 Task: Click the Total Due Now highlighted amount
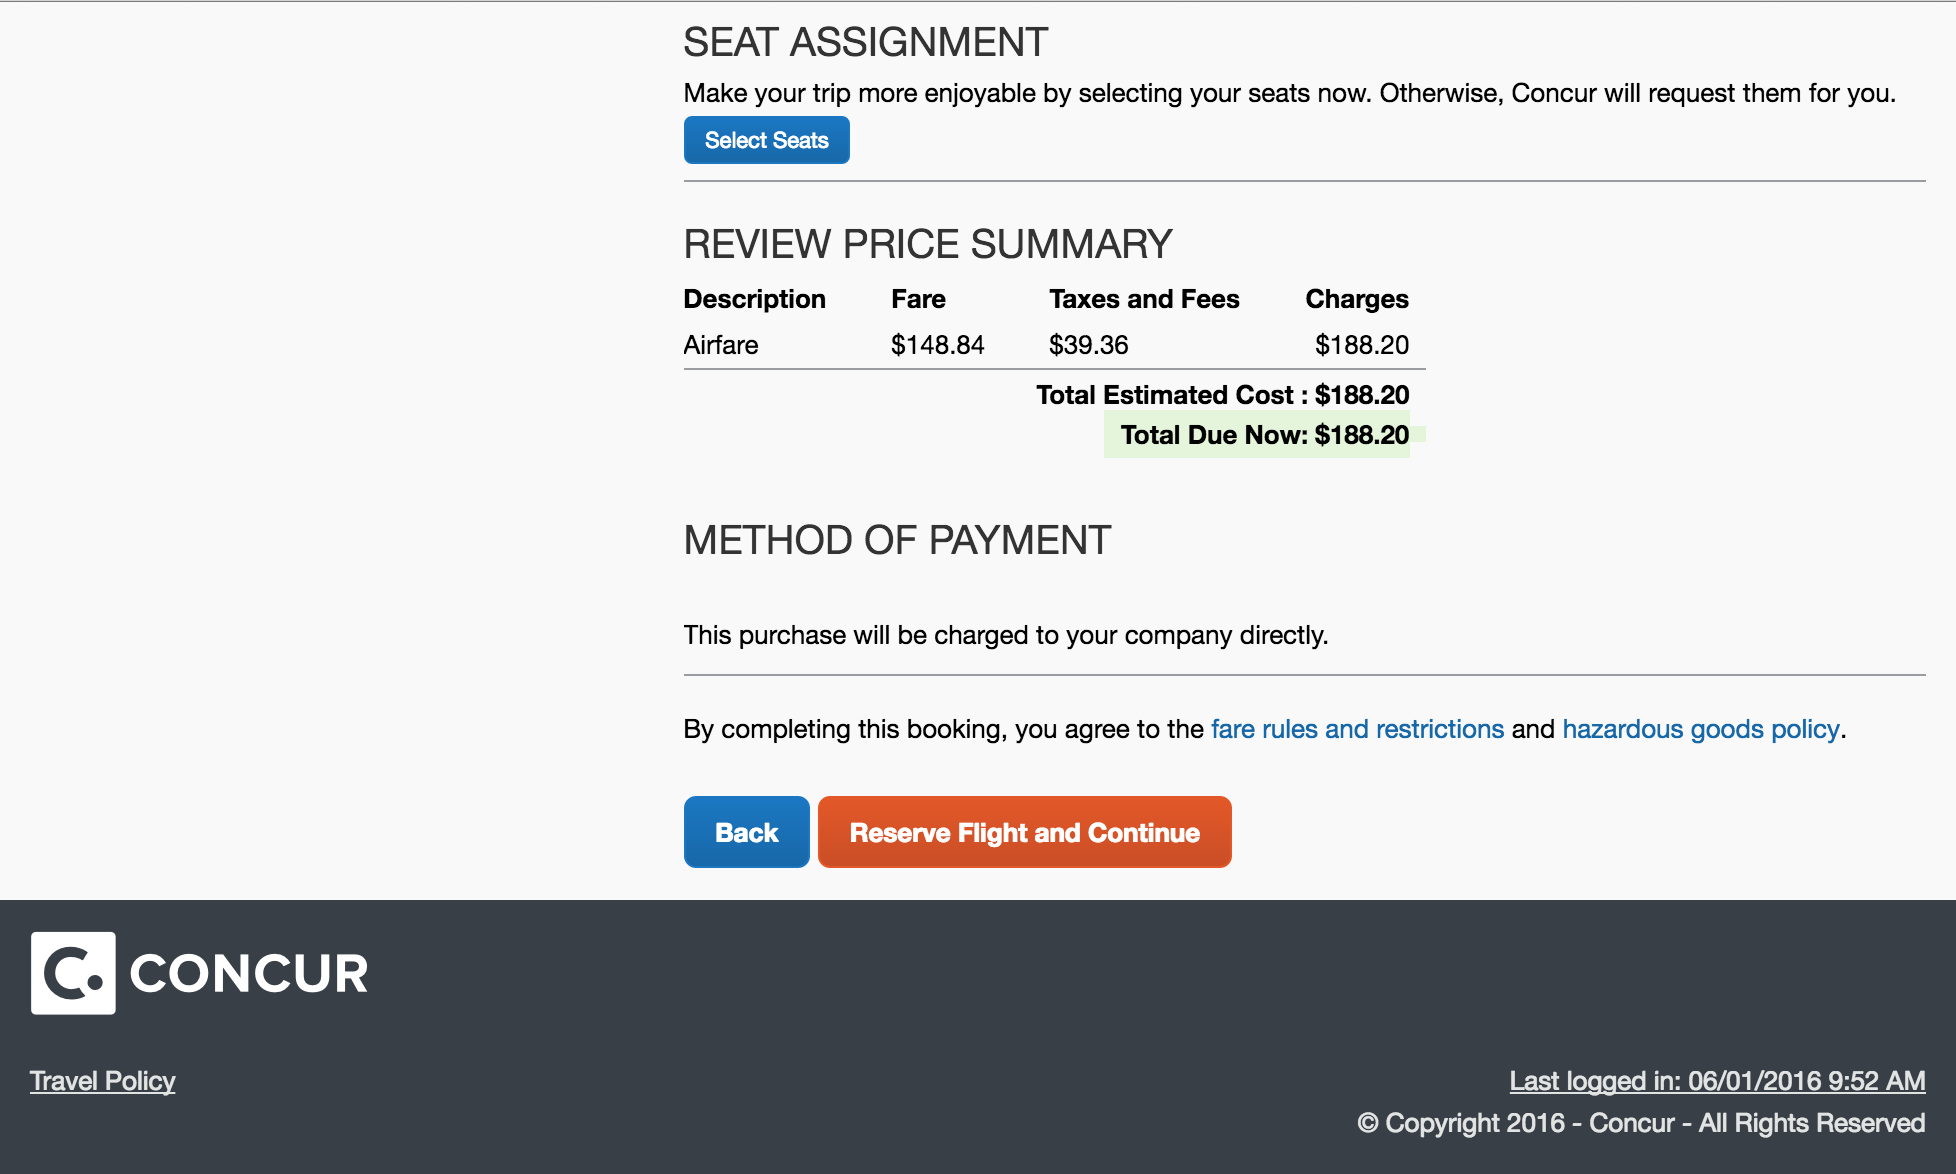(x=1264, y=435)
